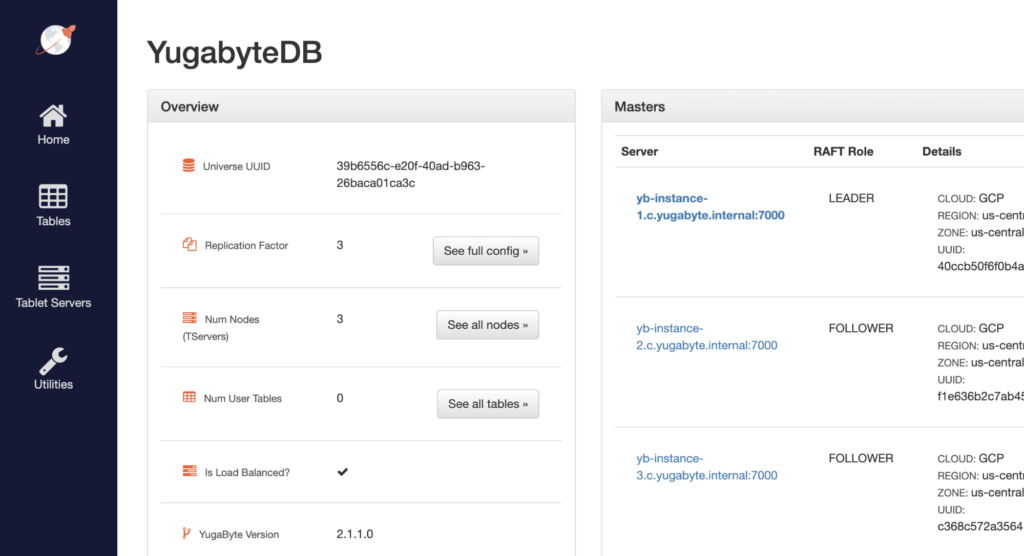Image resolution: width=1024 pixels, height=556 pixels.
Task: Click the YugabyteDB page title
Action: tap(234, 52)
